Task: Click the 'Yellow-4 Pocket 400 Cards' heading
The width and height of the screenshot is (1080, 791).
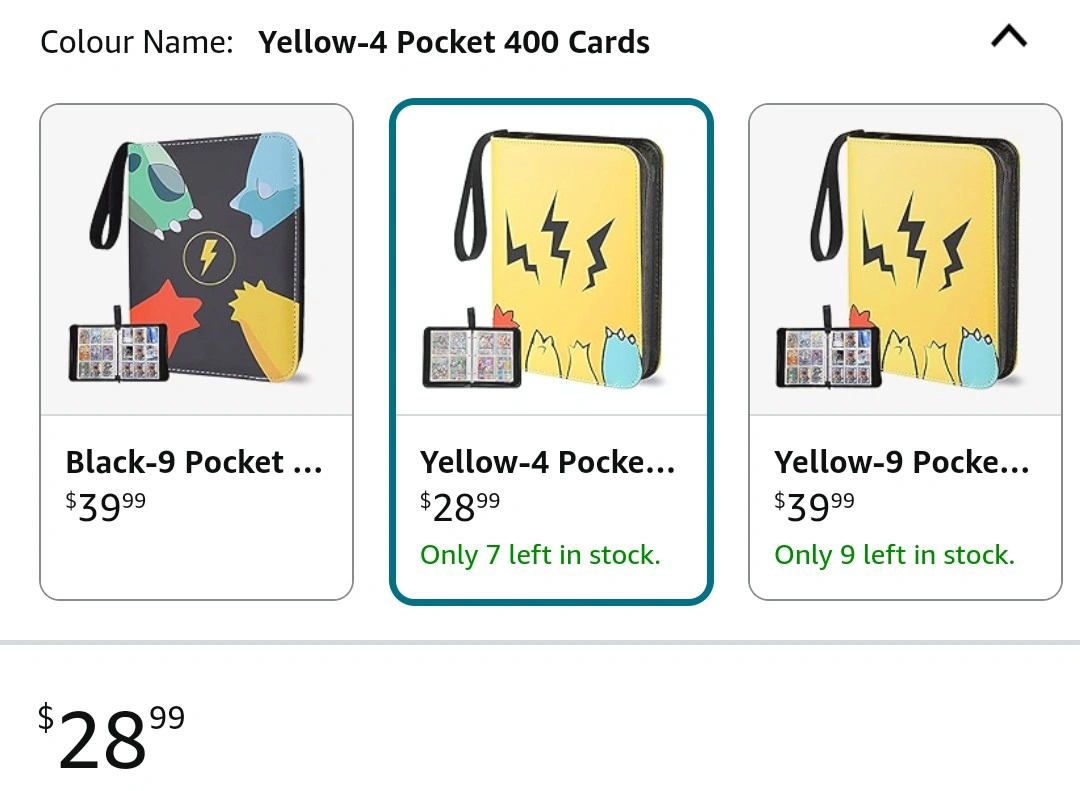Action: [x=454, y=42]
